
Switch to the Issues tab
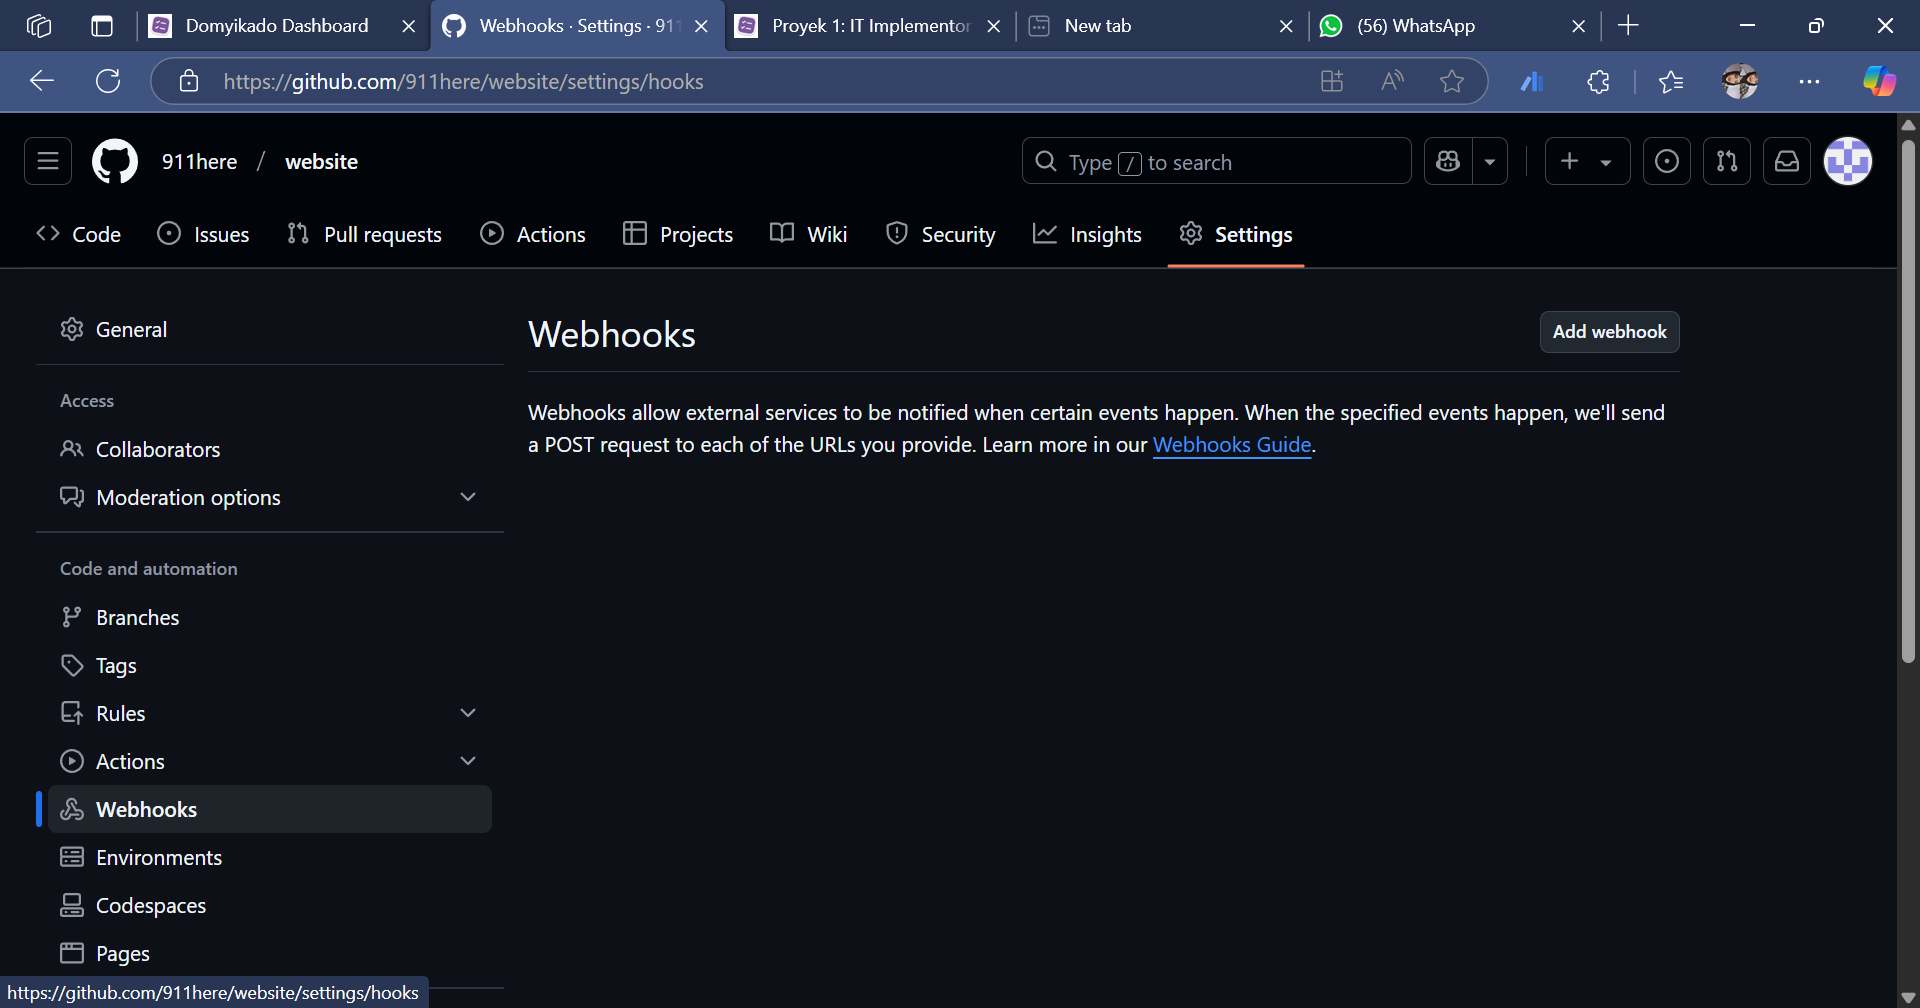[x=204, y=234]
